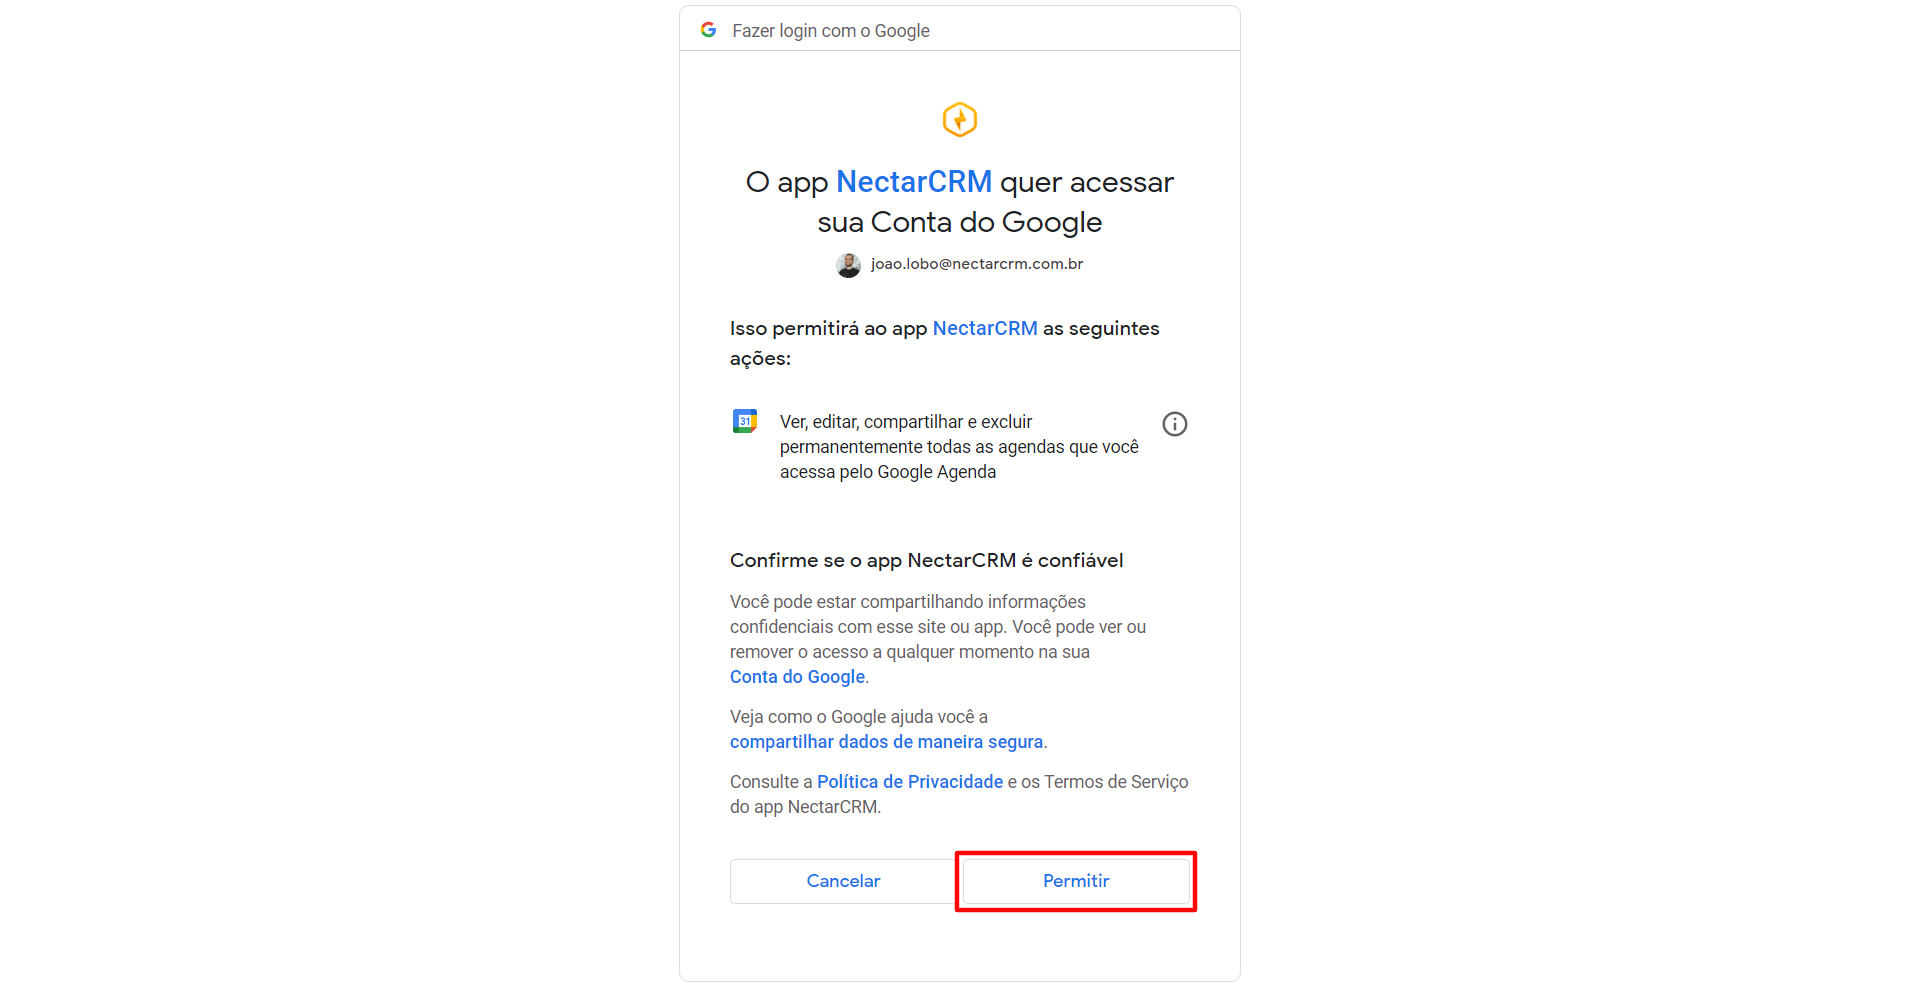The height and width of the screenshot is (990, 1912).
Task: Click the 'sua Conta do Google' title line
Action: coord(960,222)
